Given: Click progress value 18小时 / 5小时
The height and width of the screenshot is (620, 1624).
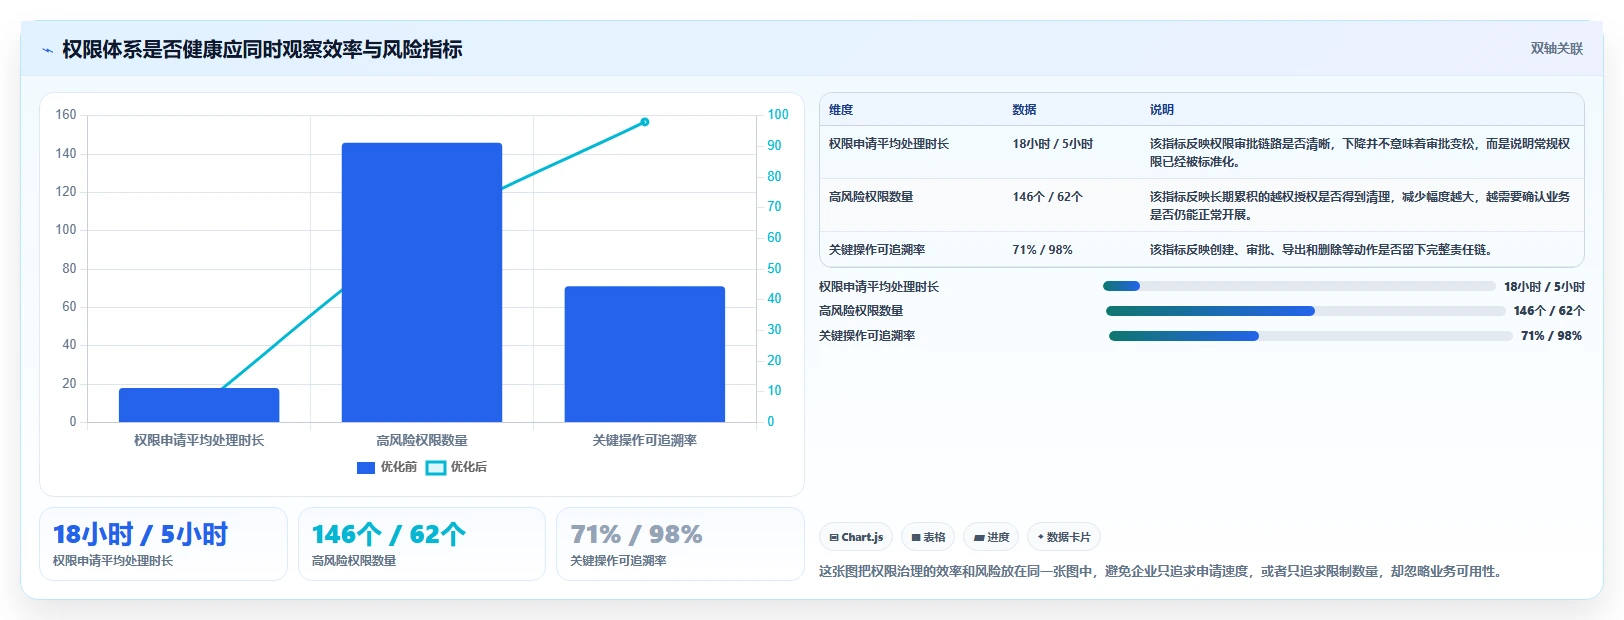Looking at the screenshot, I should click(x=1544, y=287).
